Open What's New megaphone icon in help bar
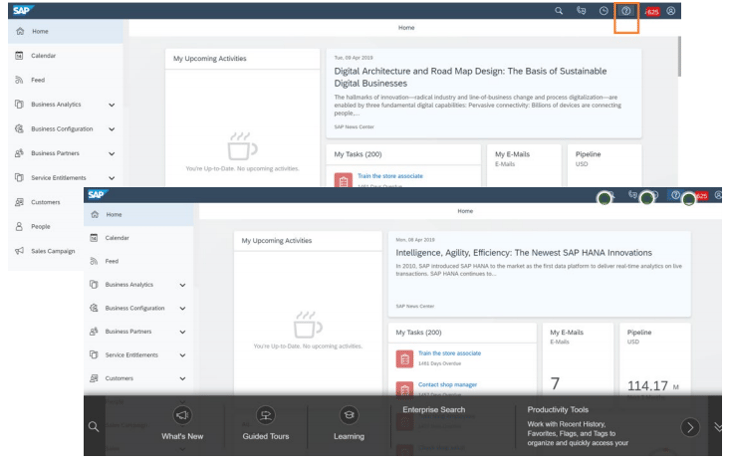This screenshot has height=464, width=730. [182, 415]
